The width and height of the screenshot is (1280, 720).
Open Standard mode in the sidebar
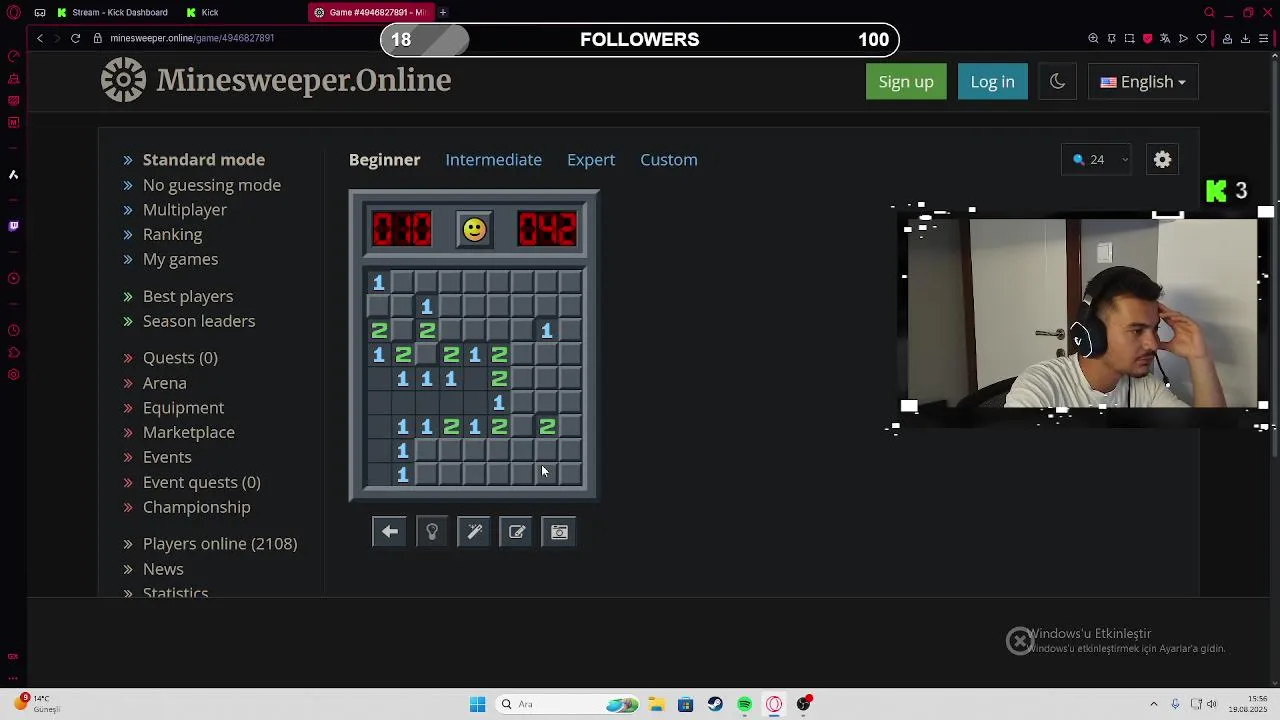click(x=204, y=160)
